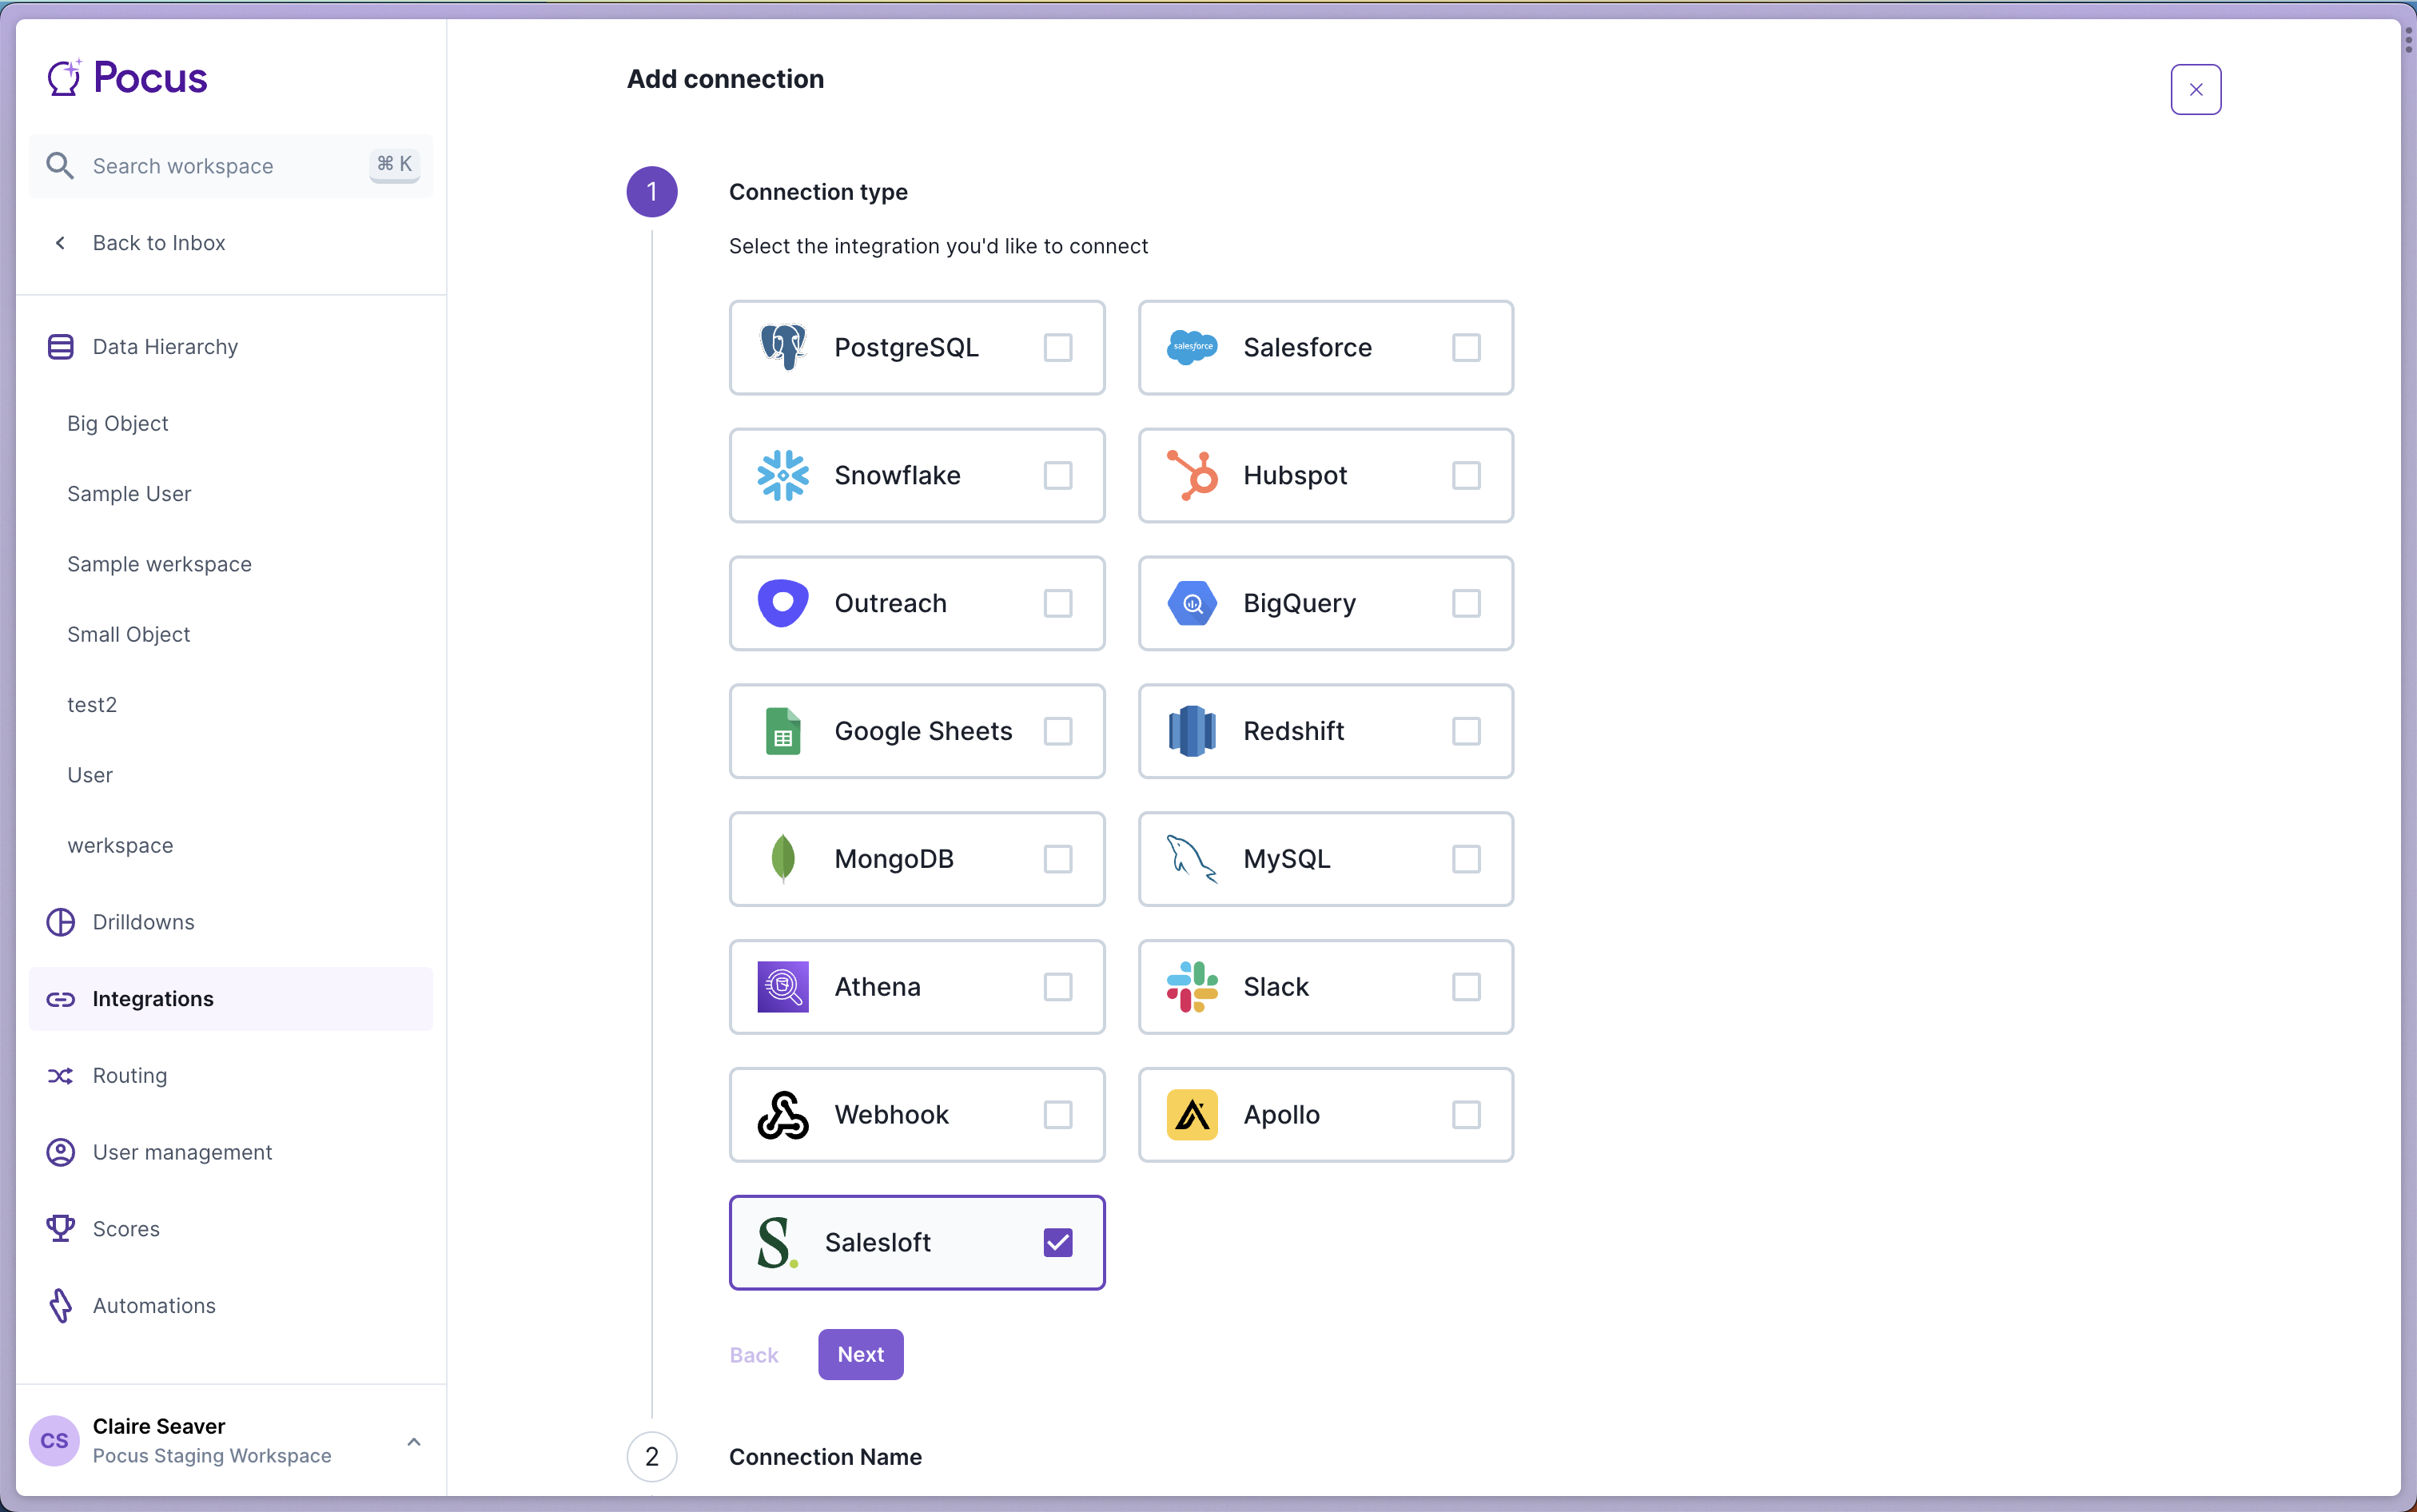Click the Pocus logo in sidebar
Image resolution: width=2417 pixels, height=1512 pixels.
(127, 78)
